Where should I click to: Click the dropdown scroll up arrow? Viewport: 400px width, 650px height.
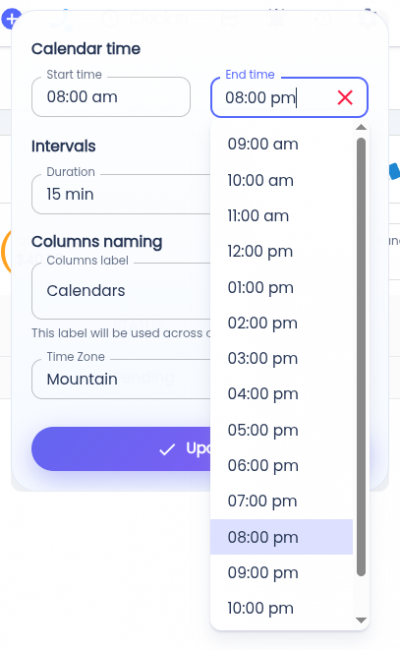361,127
